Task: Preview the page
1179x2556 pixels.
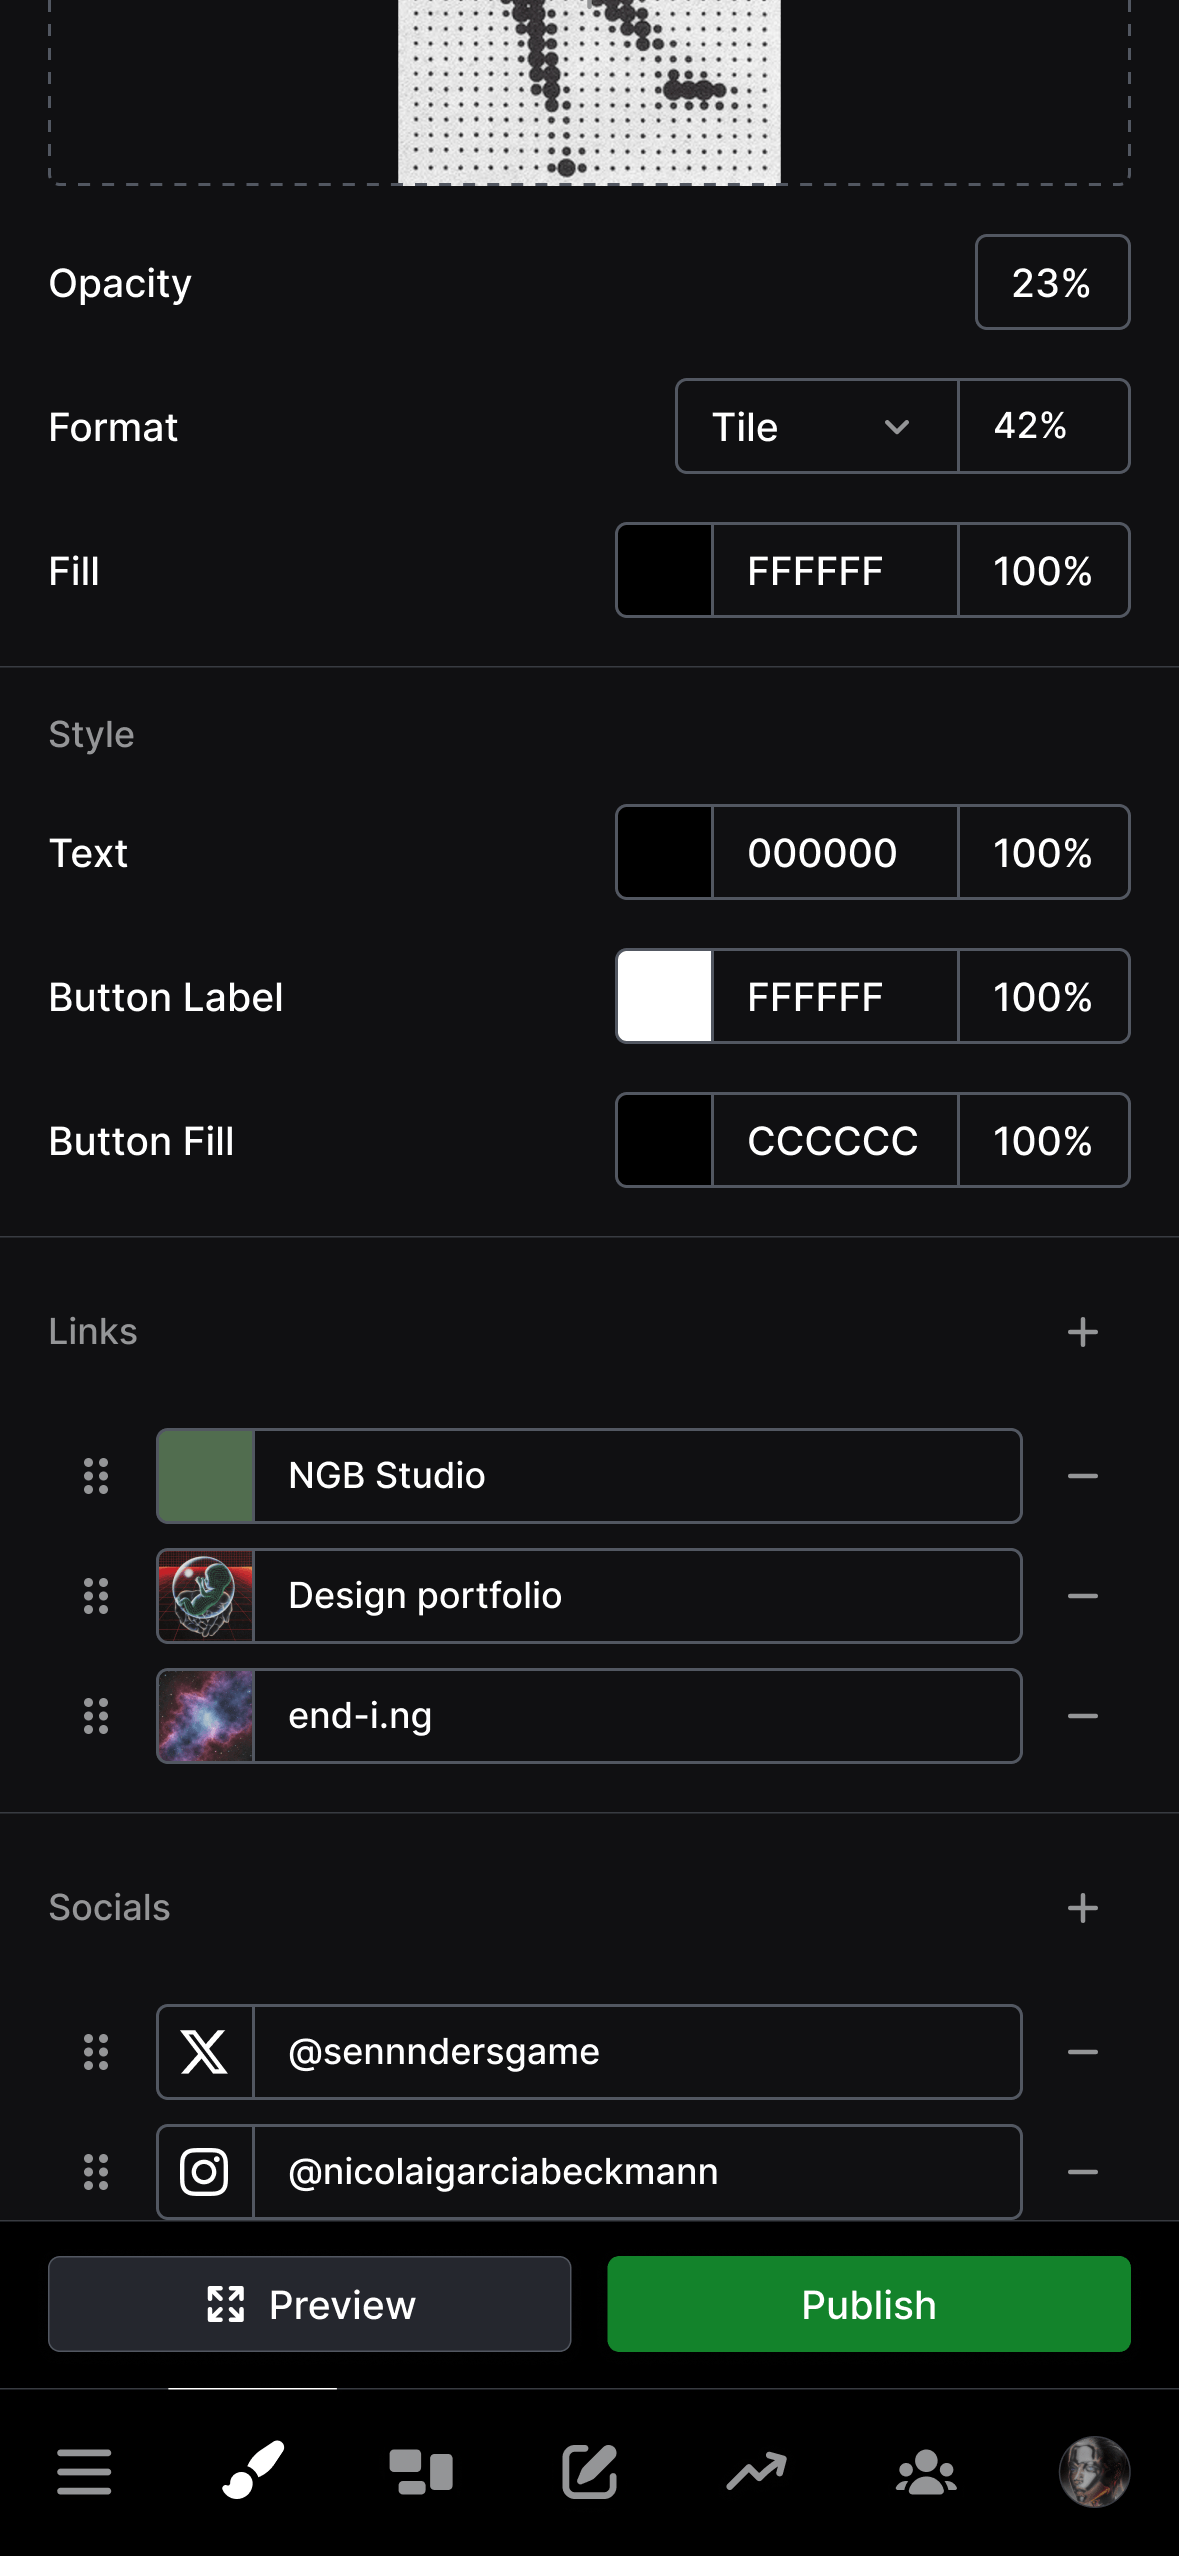Action: (x=309, y=2304)
